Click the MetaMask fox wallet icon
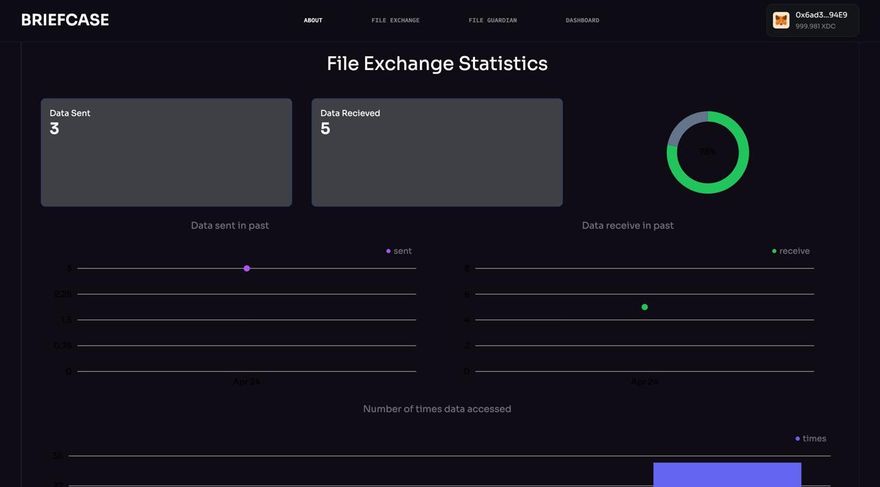 click(x=781, y=20)
